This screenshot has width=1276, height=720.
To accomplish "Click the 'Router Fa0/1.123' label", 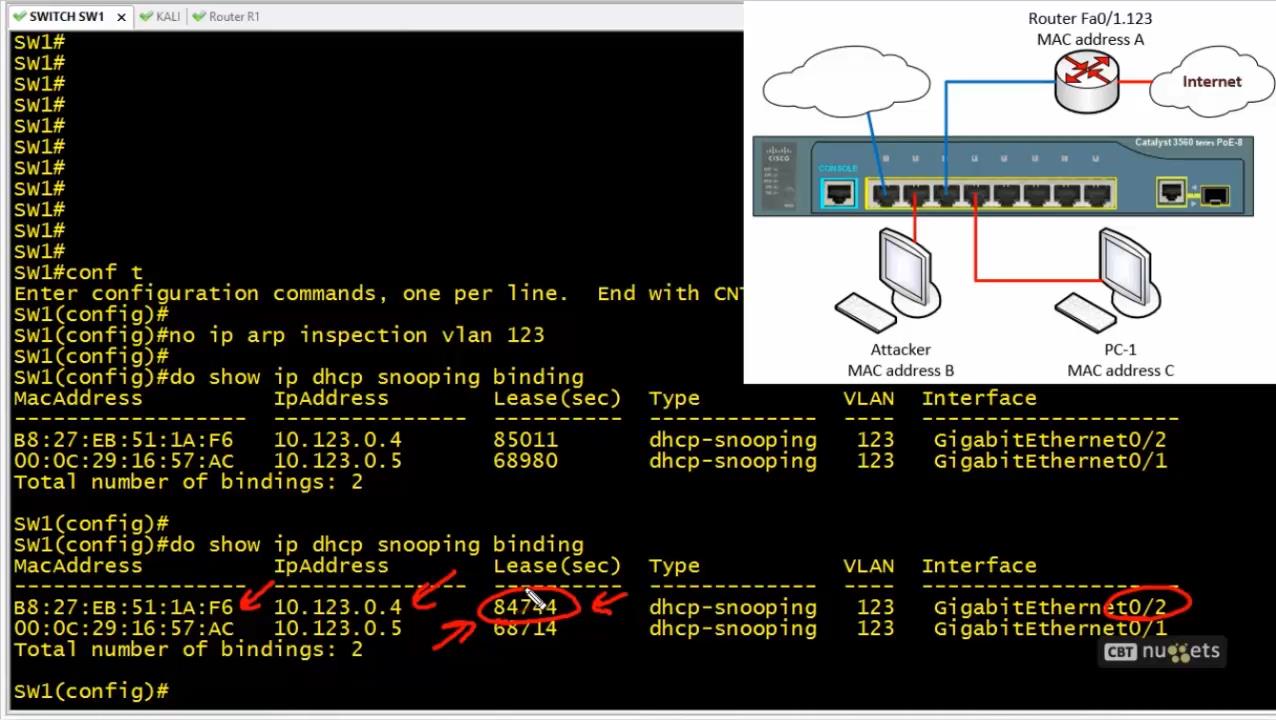I will 1090,18.
